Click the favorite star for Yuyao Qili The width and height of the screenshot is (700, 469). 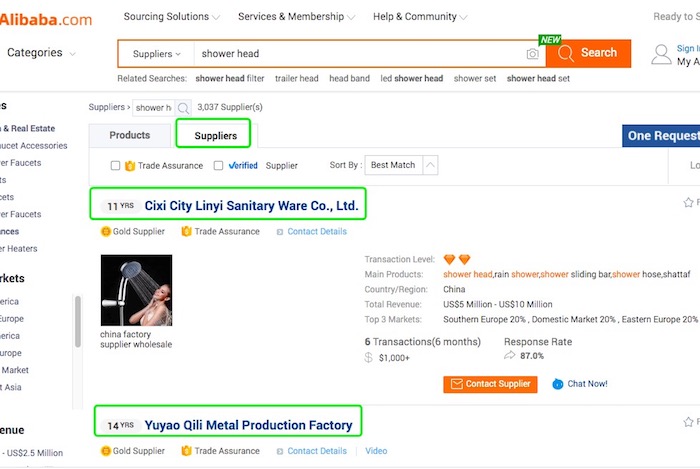pyautogui.click(x=688, y=422)
